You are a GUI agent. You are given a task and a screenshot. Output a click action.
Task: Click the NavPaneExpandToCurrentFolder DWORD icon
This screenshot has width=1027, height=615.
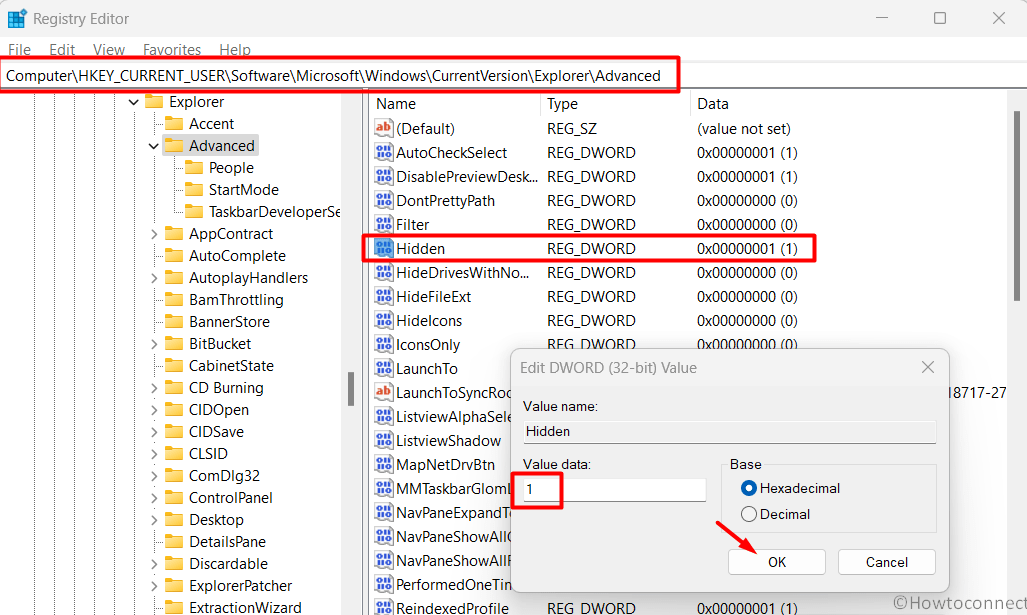click(383, 513)
